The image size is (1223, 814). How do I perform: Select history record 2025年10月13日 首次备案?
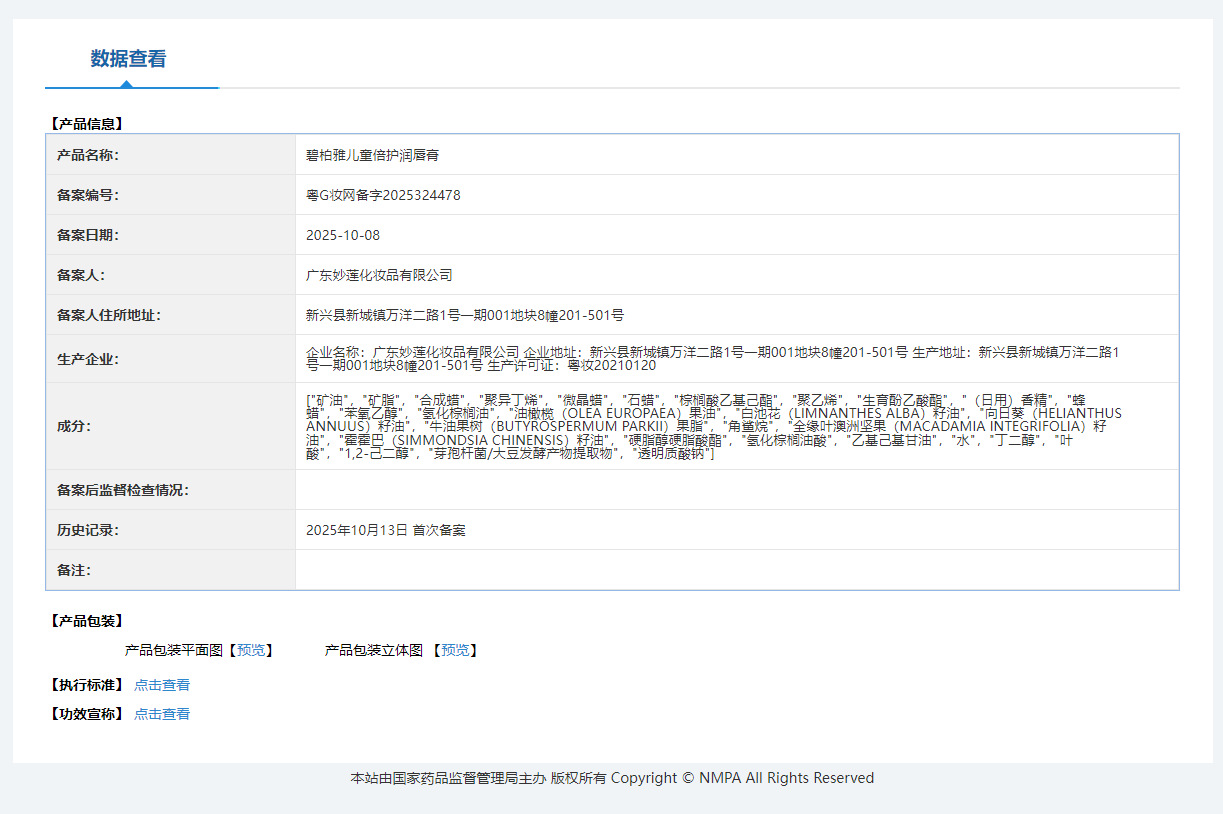coord(386,530)
